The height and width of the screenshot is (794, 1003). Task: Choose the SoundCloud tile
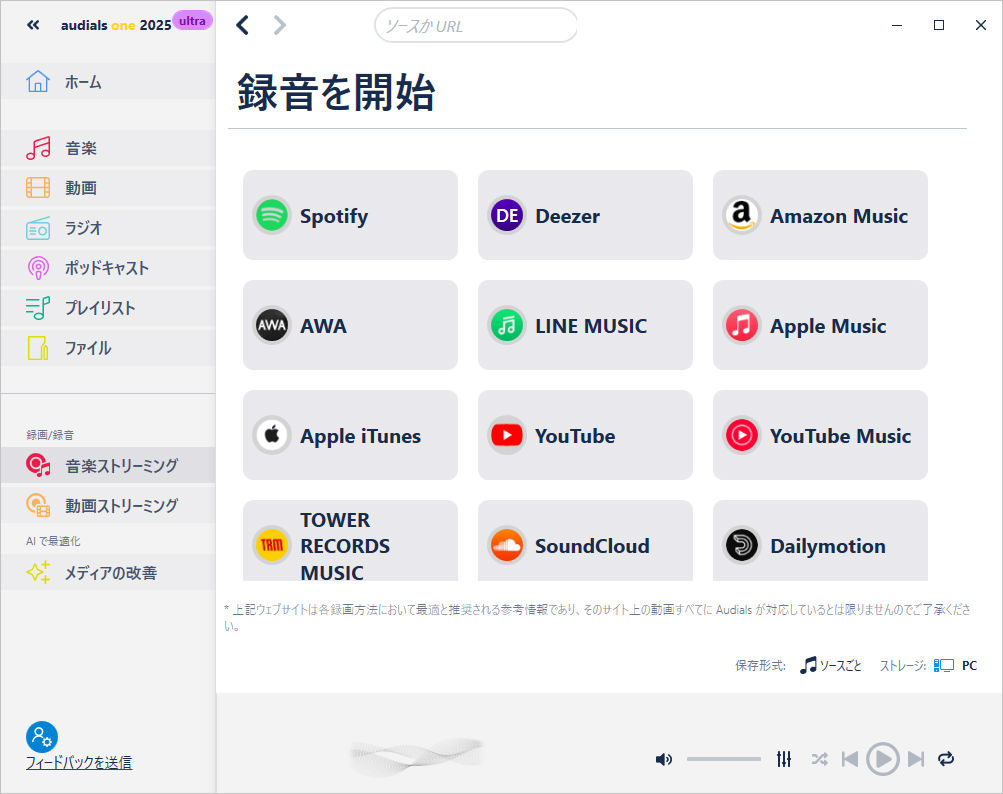tap(585, 541)
